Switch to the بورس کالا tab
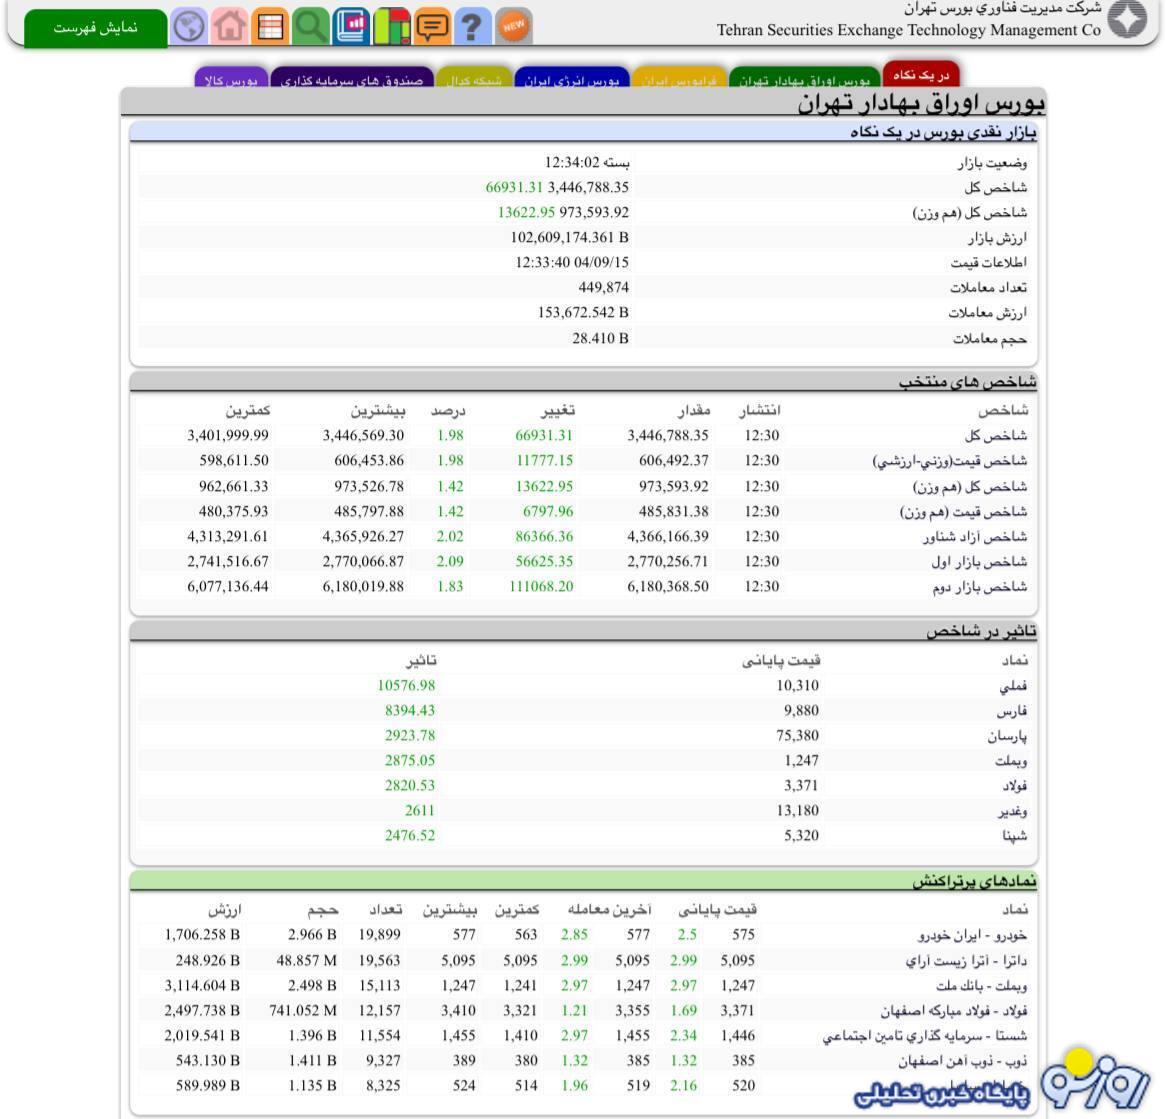 (230, 80)
